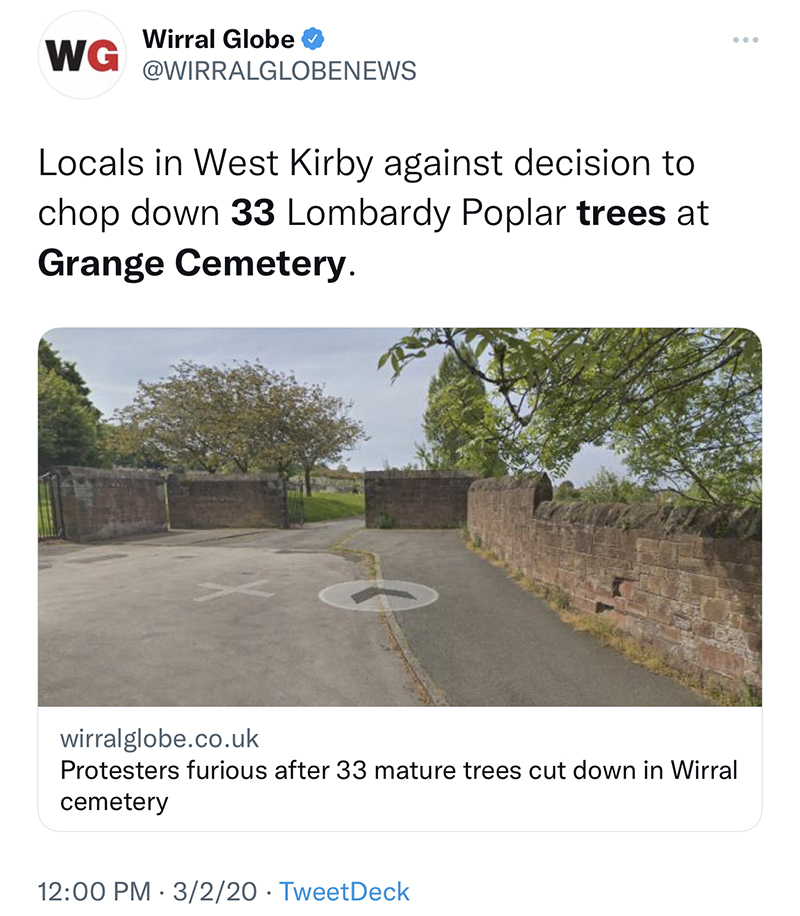Open the cemetery entrance photo
Screen dimensions: 800x916
(400, 516)
